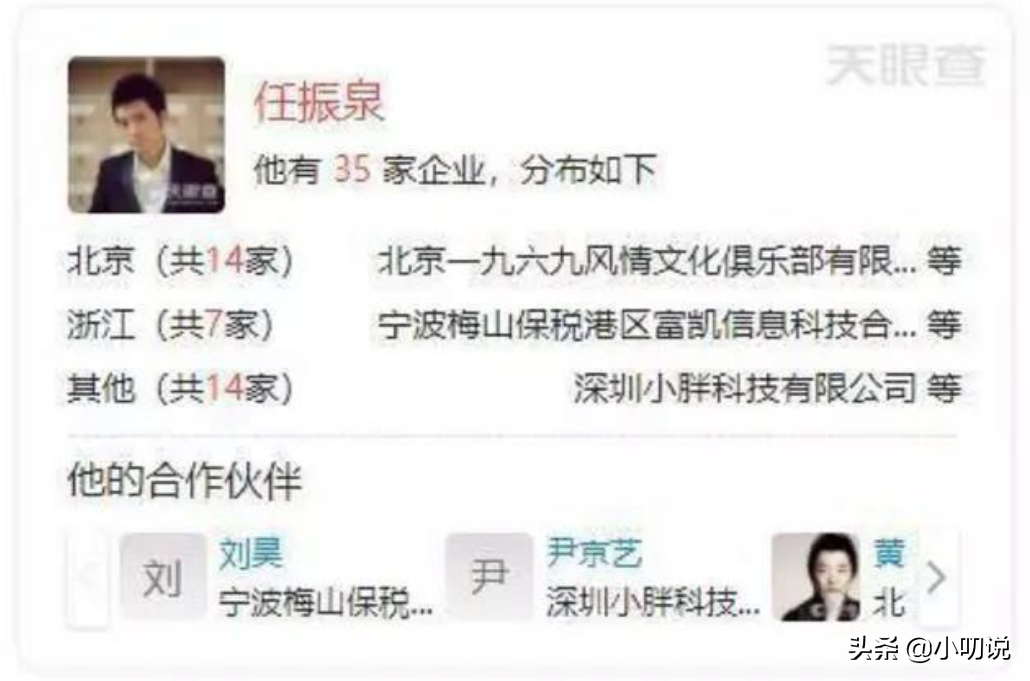The width and height of the screenshot is (1030, 681).
Task: Open 深圳小胖科技 company under 尹京艺
Action: pyautogui.click(x=653, y=603)
